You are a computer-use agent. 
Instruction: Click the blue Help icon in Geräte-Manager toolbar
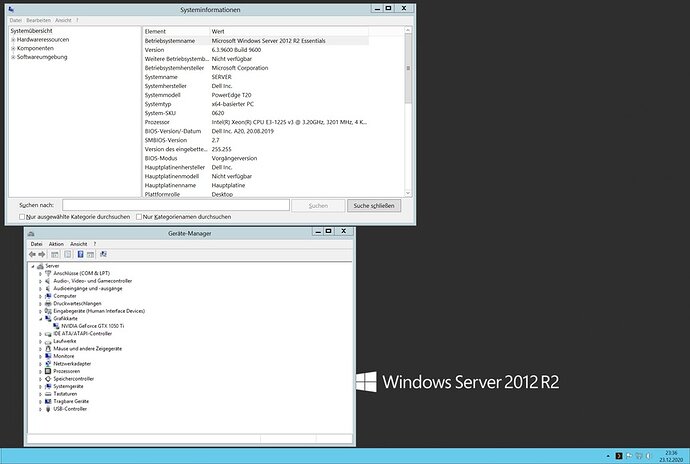[80, 254]
